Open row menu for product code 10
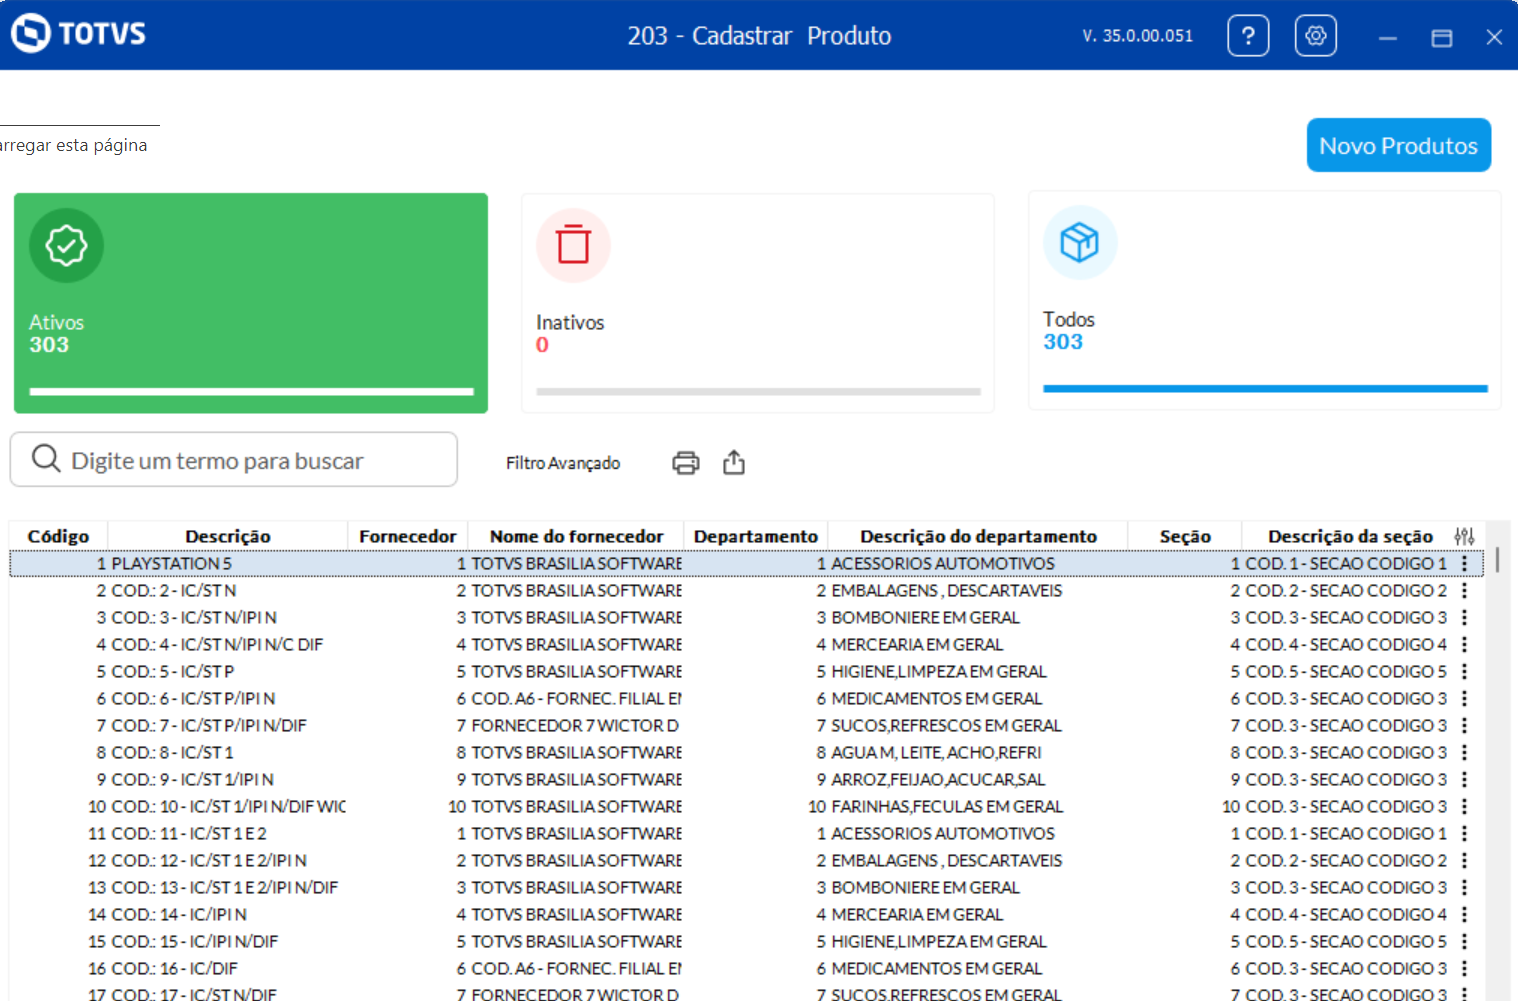 click(1464, 807)
